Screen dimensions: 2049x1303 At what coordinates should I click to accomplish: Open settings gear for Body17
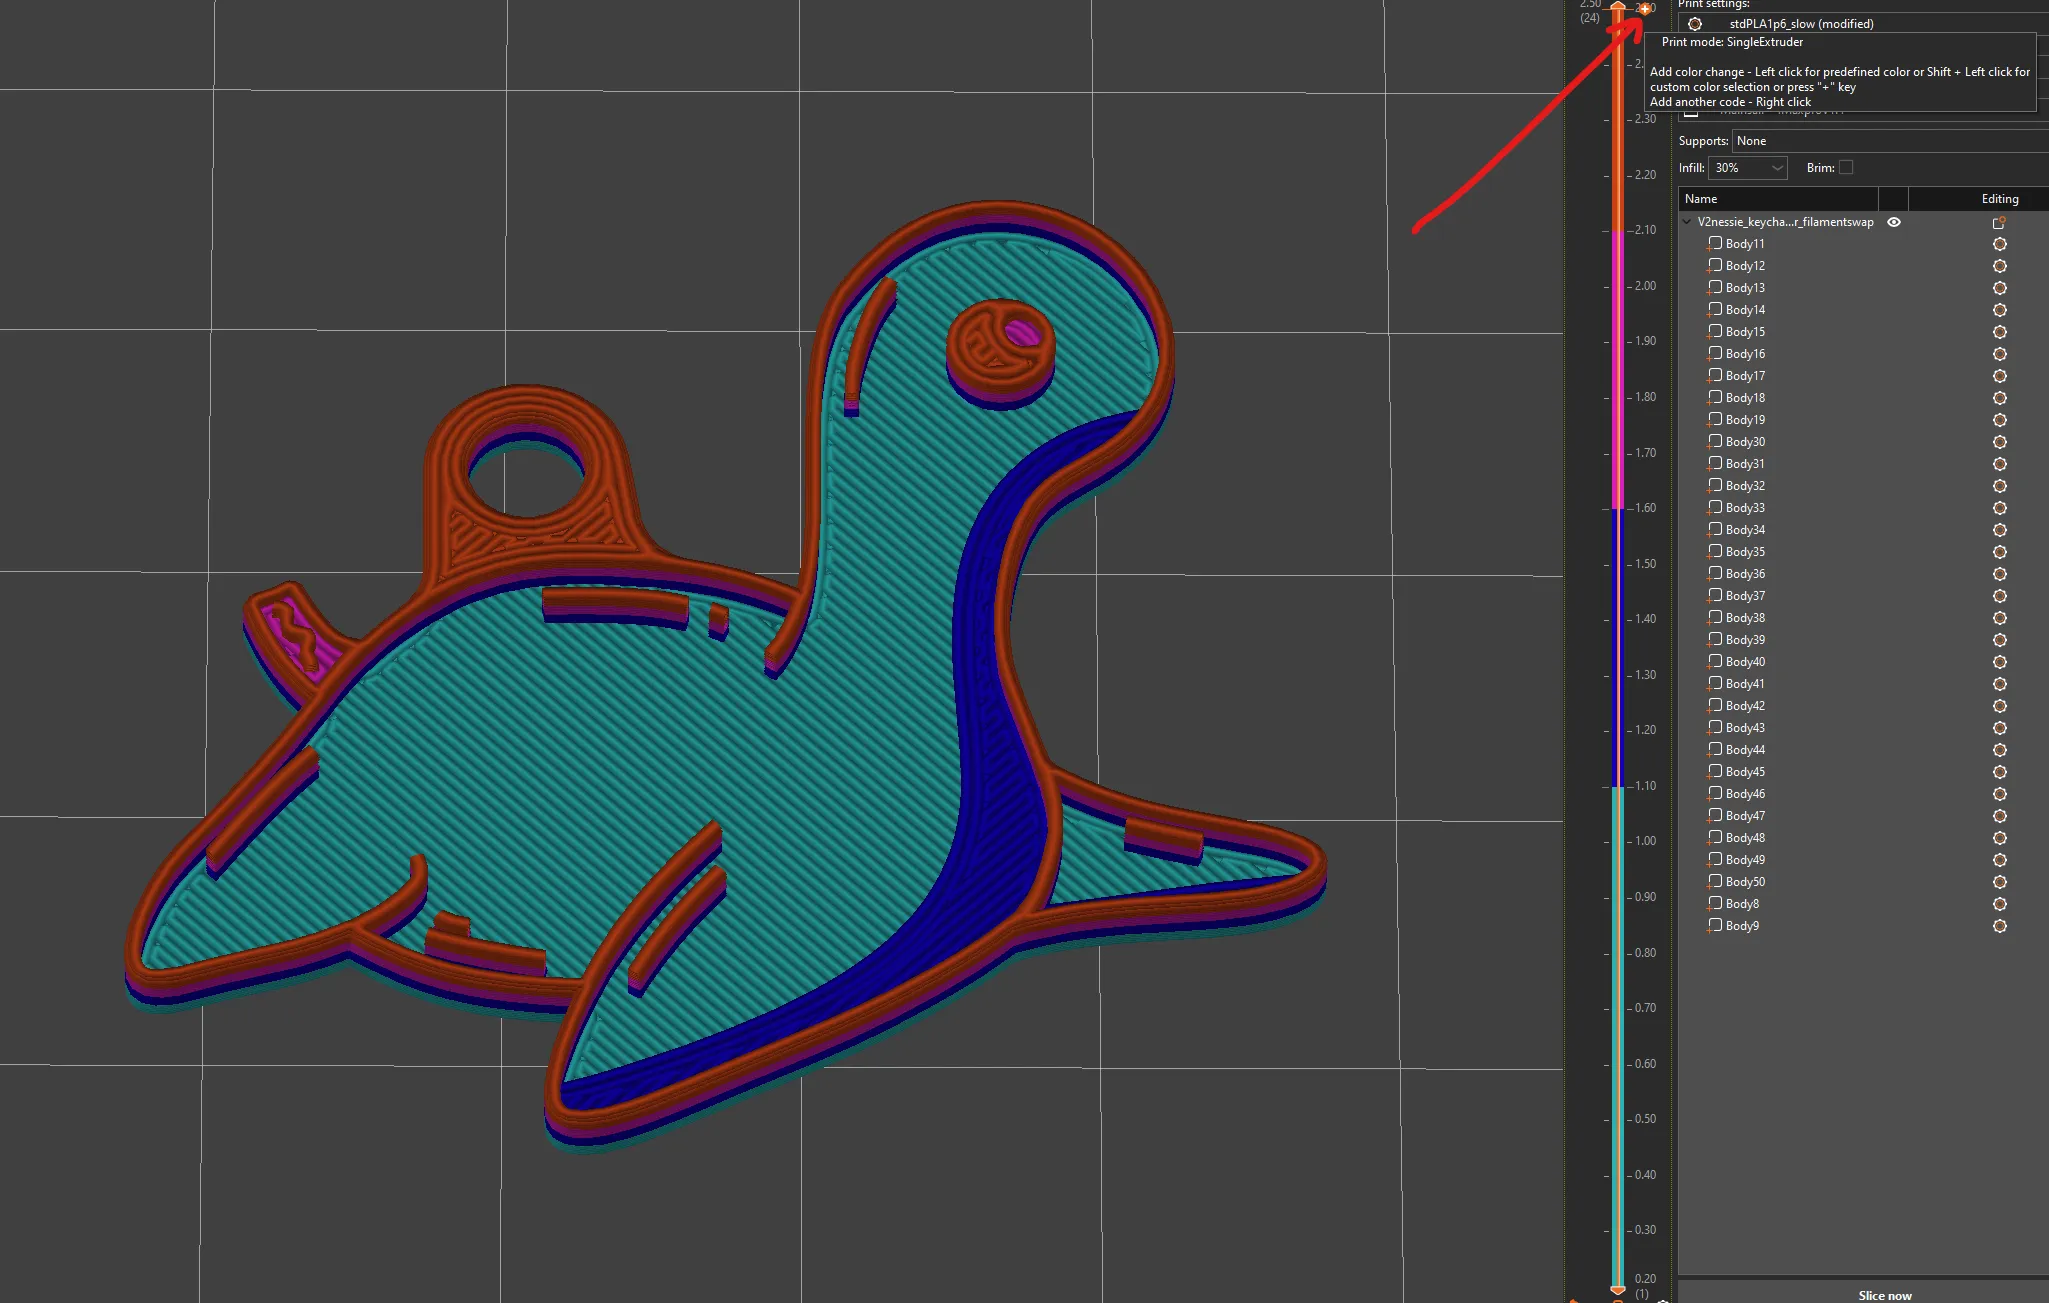coord(2000,376)
